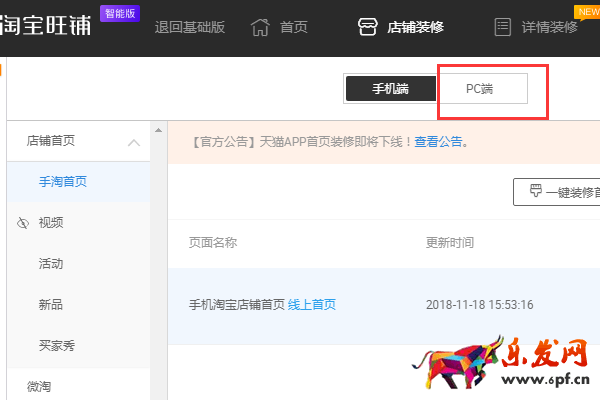Screen dimensions: 600x400
Task: Switch to 手机端 view
Action: coord(390,88)
